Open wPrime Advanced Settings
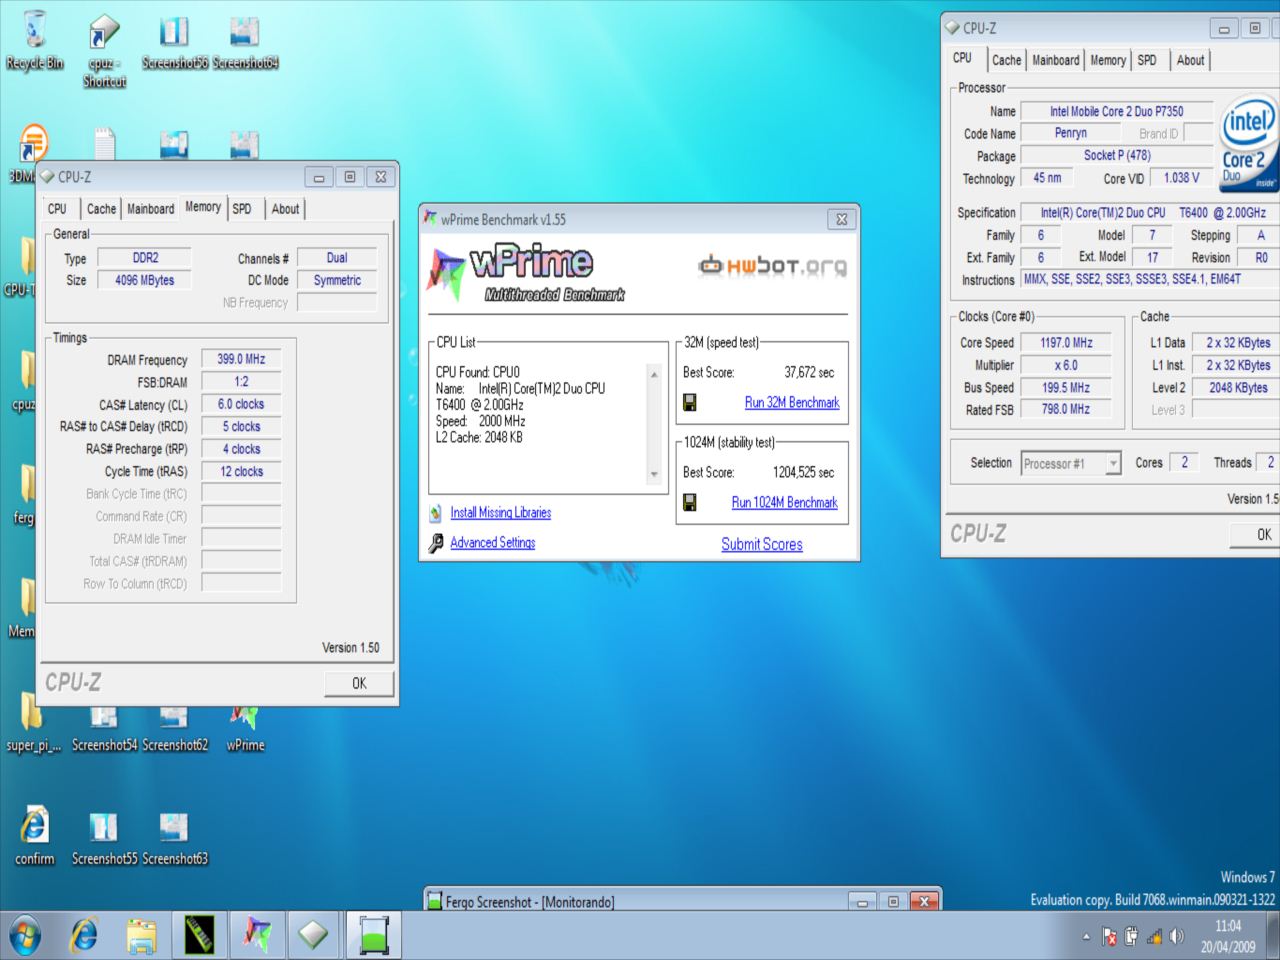This screenshot has height=960, width=1280. (x=492, y=542)
